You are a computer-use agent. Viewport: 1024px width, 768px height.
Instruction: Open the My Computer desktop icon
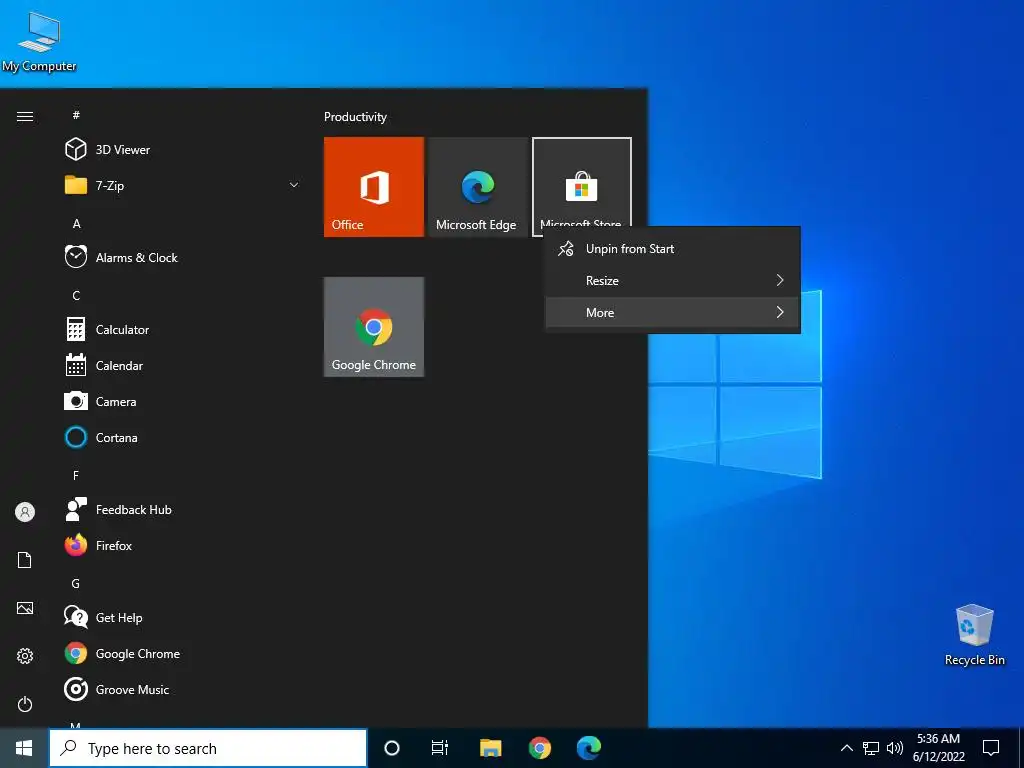(x=39, y=40)
